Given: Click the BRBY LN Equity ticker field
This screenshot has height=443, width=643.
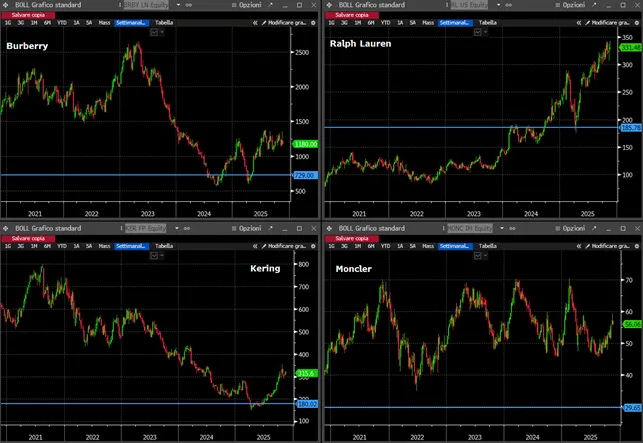Looking at the screenshot, I should coord(146,5).
